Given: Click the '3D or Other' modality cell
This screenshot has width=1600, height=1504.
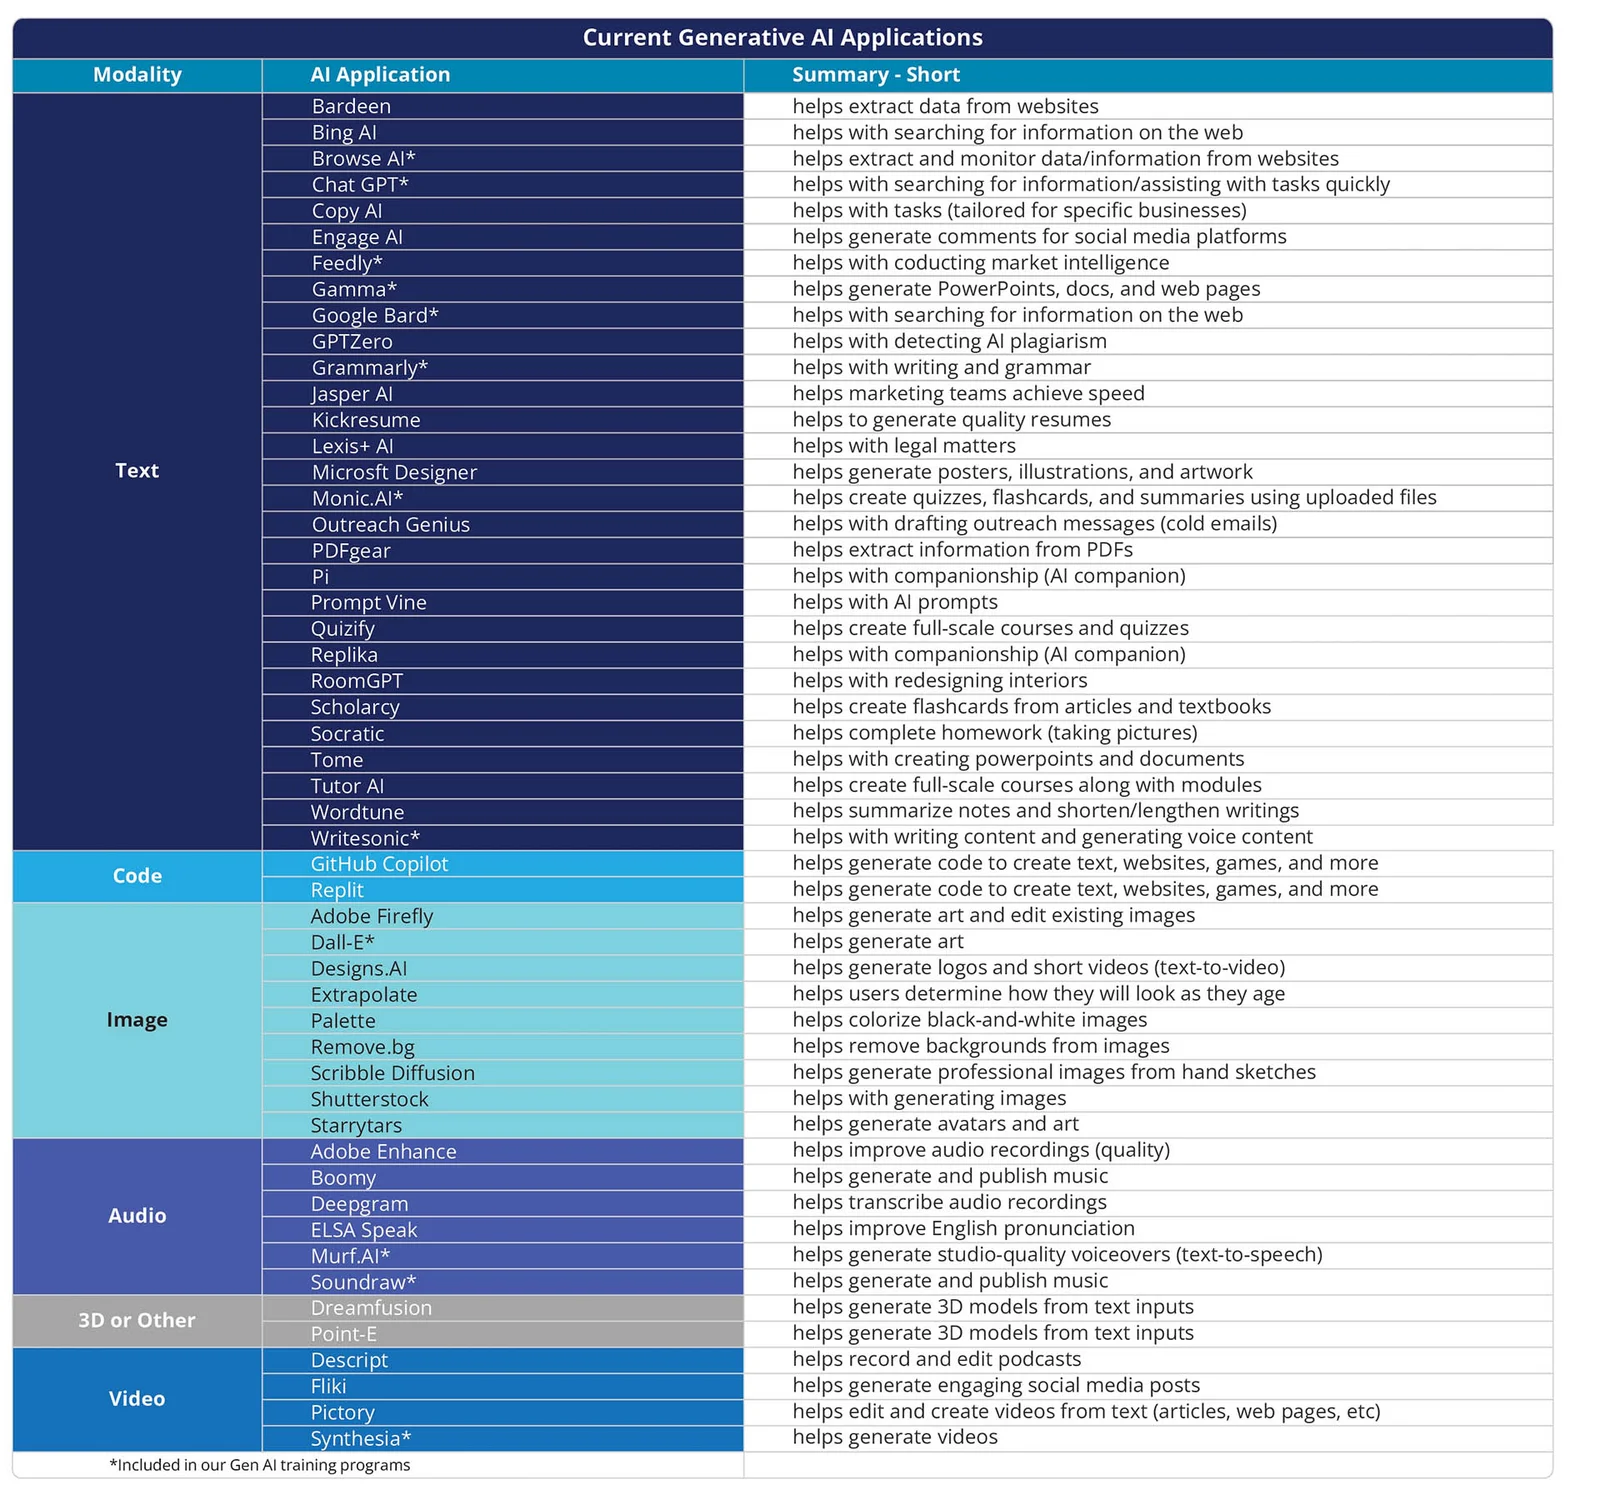Looking at the screenshot, I should pyautogui.click(x=137, y=1320).
